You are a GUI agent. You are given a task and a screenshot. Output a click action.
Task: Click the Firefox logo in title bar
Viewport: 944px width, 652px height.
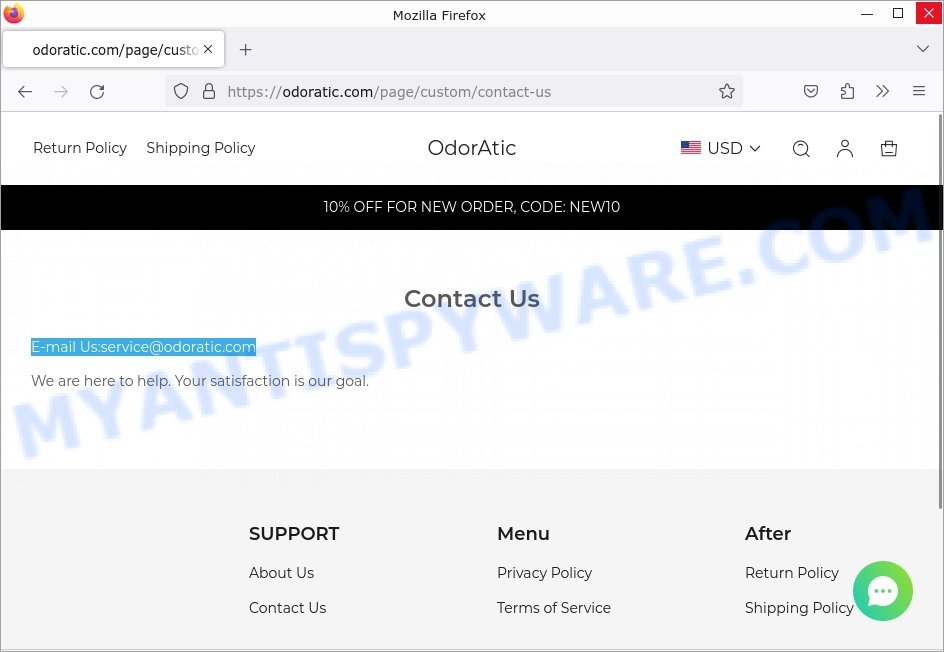point(13,13)
